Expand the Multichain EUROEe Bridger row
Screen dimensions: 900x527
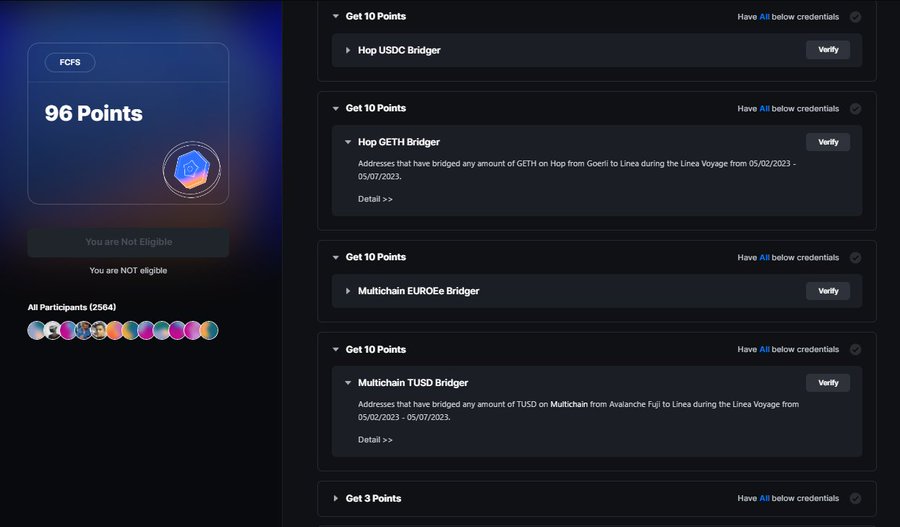click(348, 291)
